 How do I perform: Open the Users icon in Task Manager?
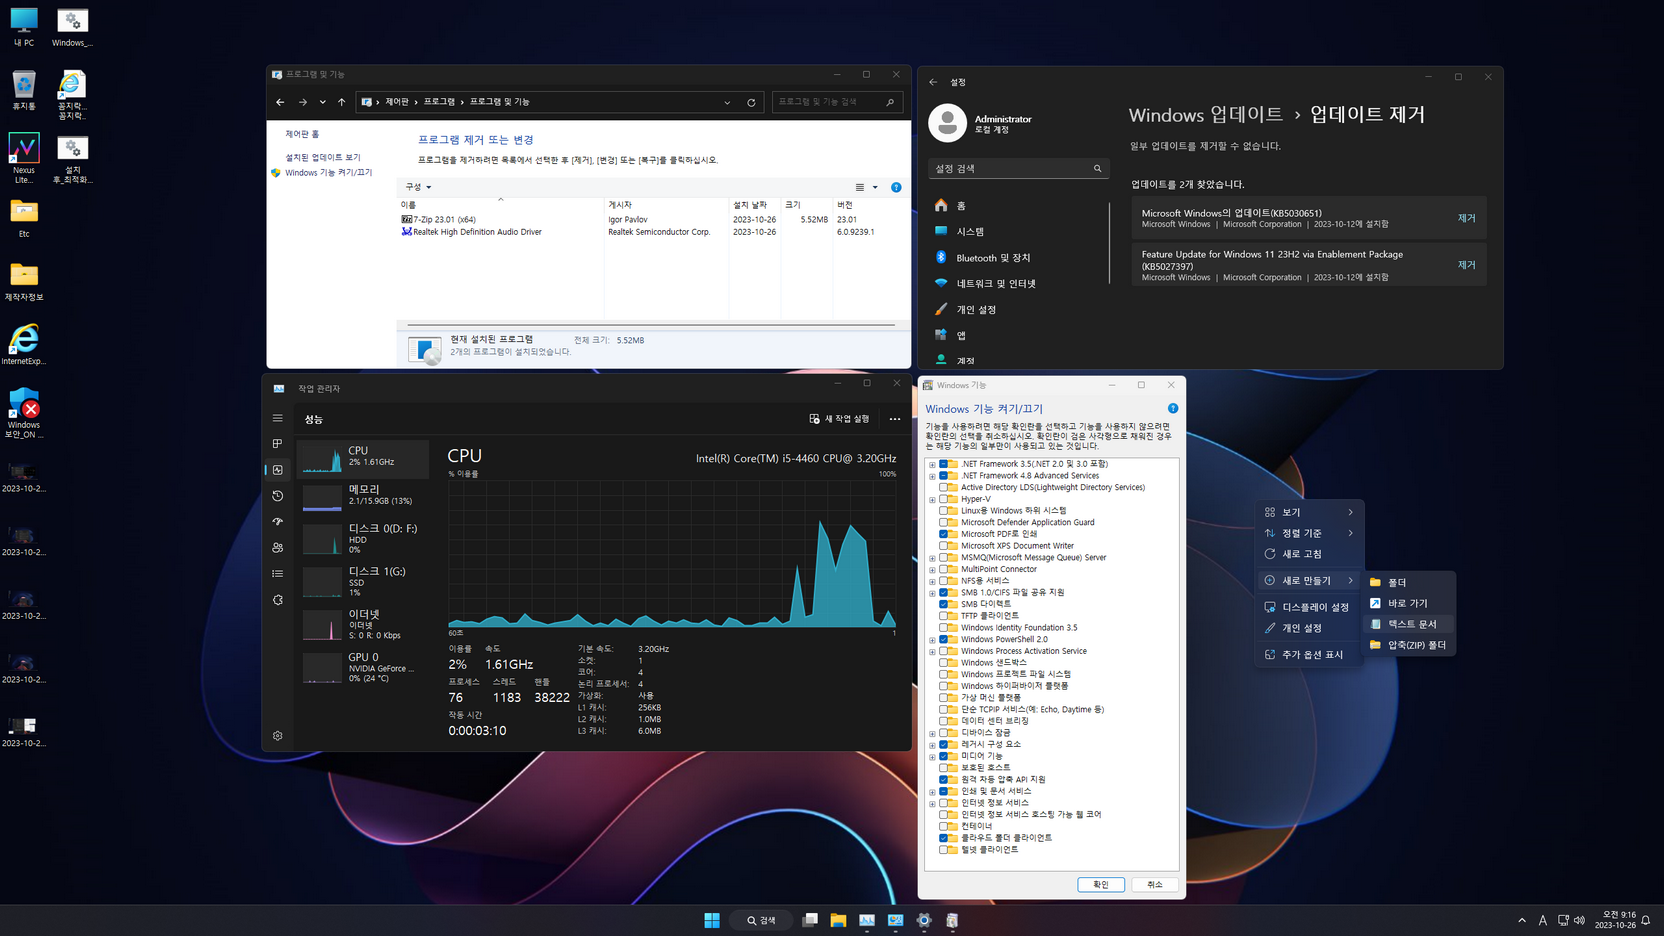point(278,548)
